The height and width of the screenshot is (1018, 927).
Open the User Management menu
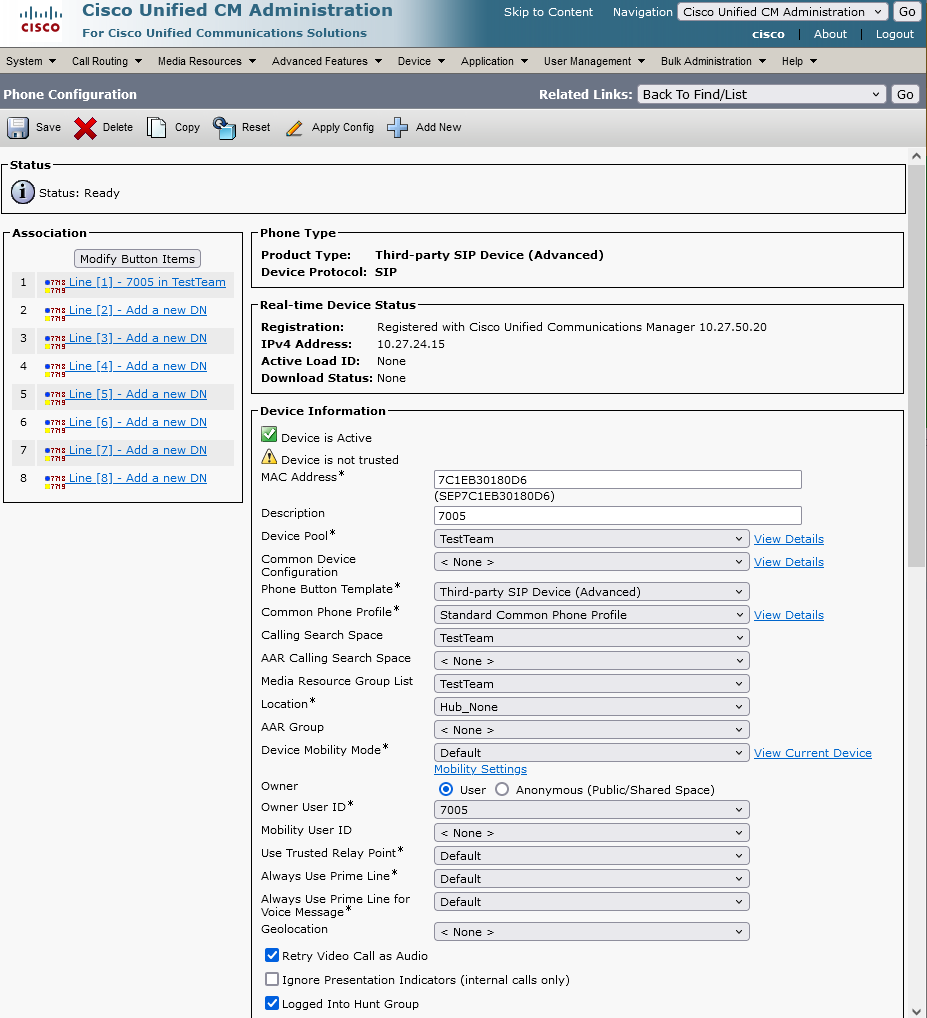tap(594, 61)
